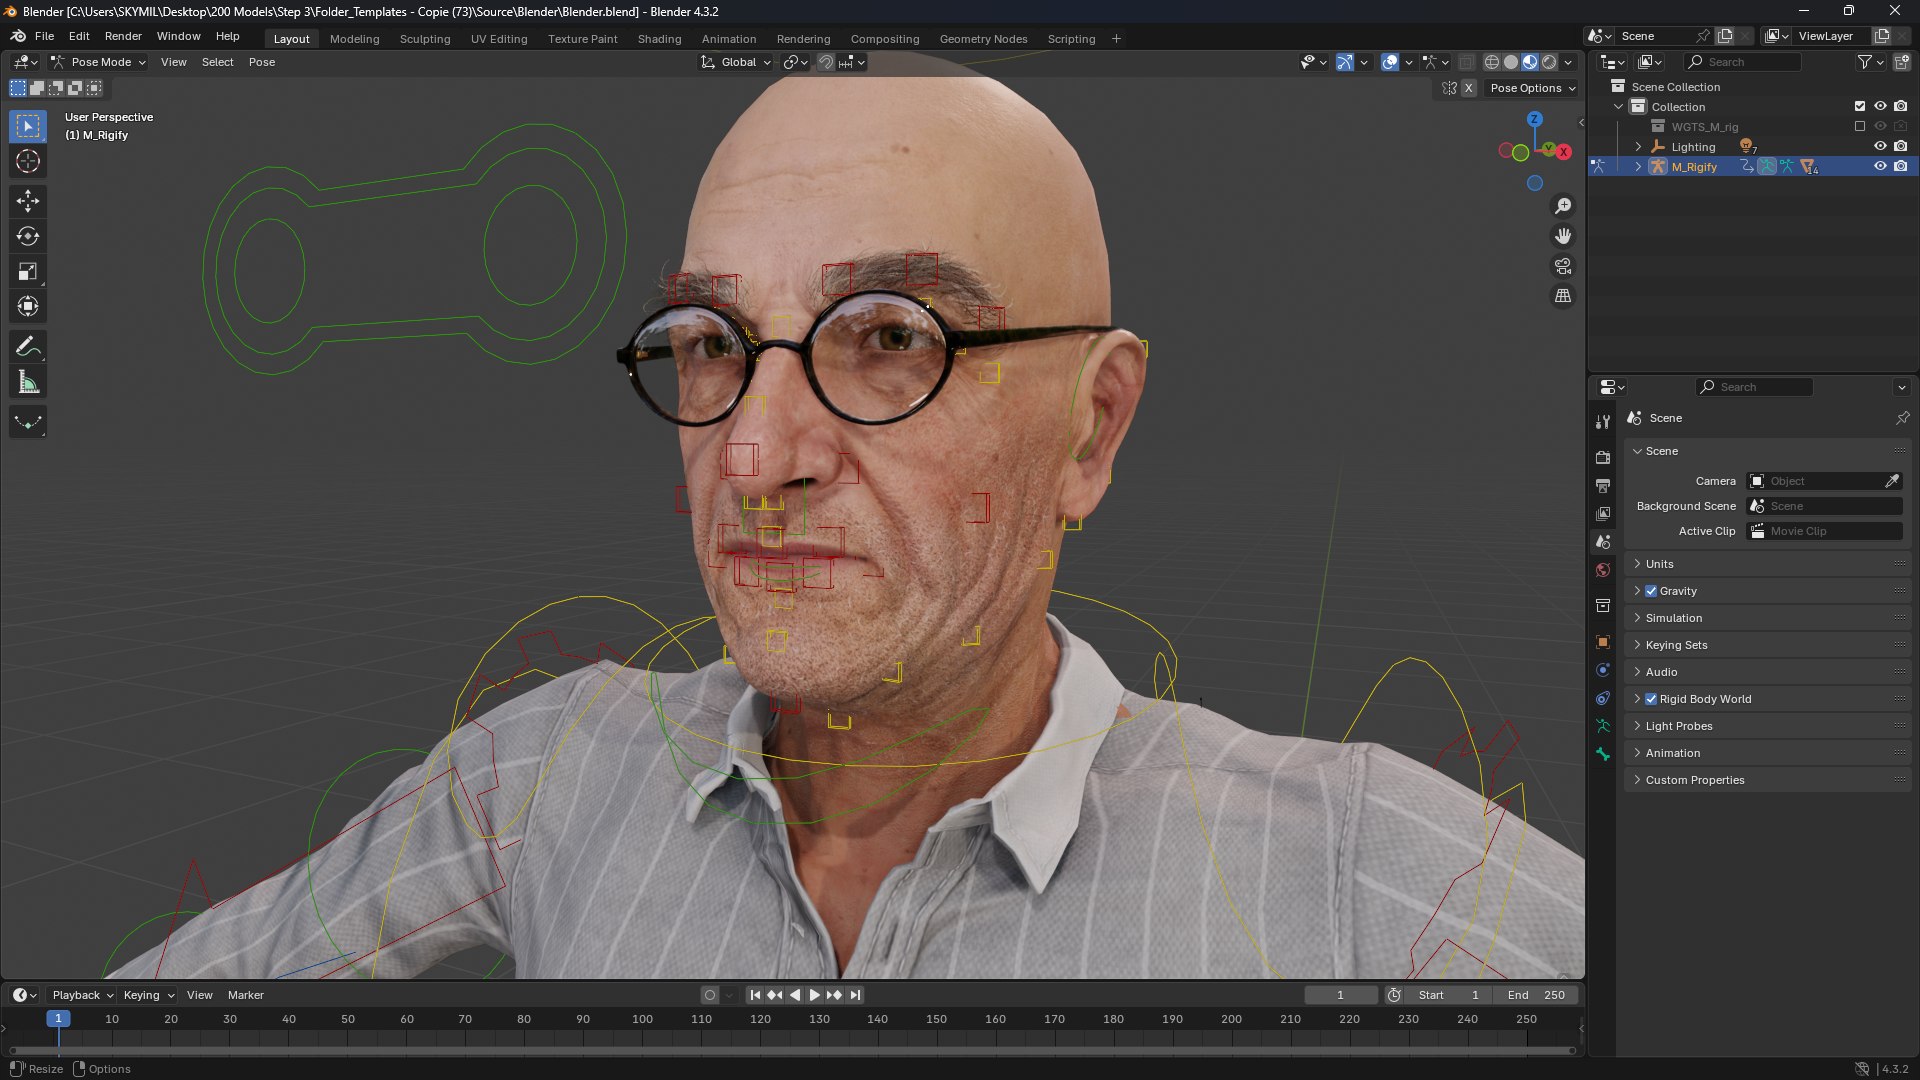Expand the Keying Sets panel
1920x1080 pixels.
click(1767, 645)
